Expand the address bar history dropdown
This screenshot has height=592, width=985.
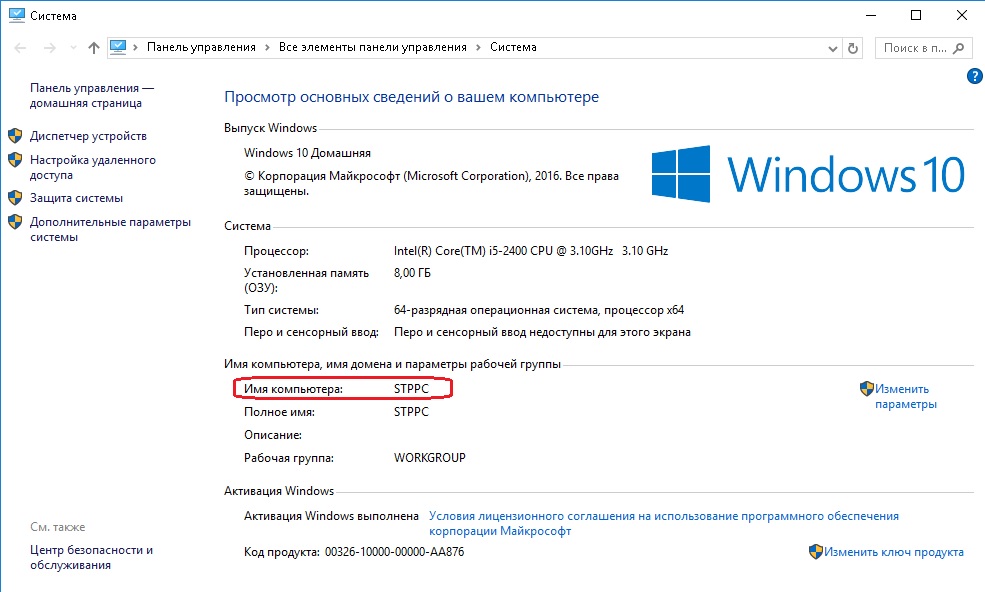coord(832,48)
